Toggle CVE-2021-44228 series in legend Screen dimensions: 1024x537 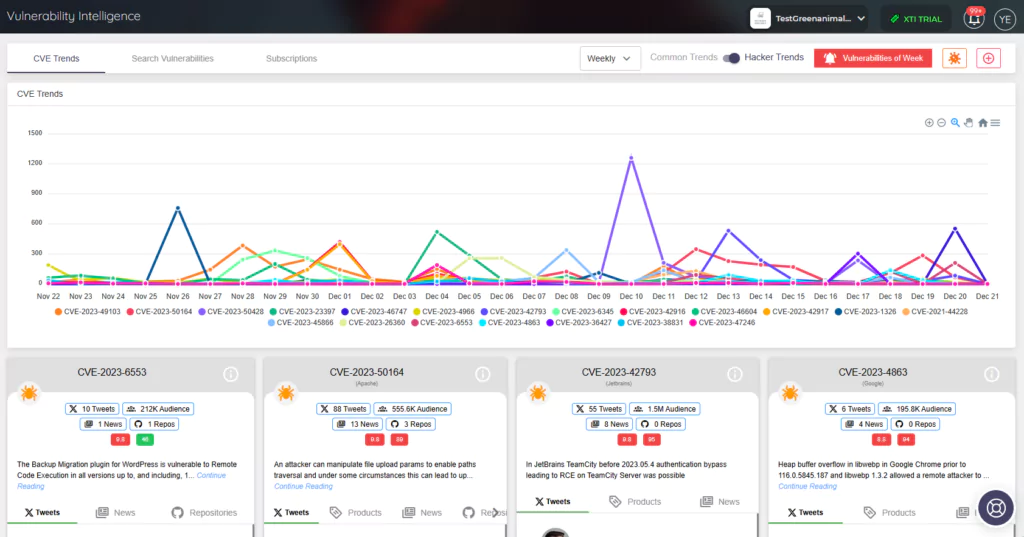(x=935, y=312)
